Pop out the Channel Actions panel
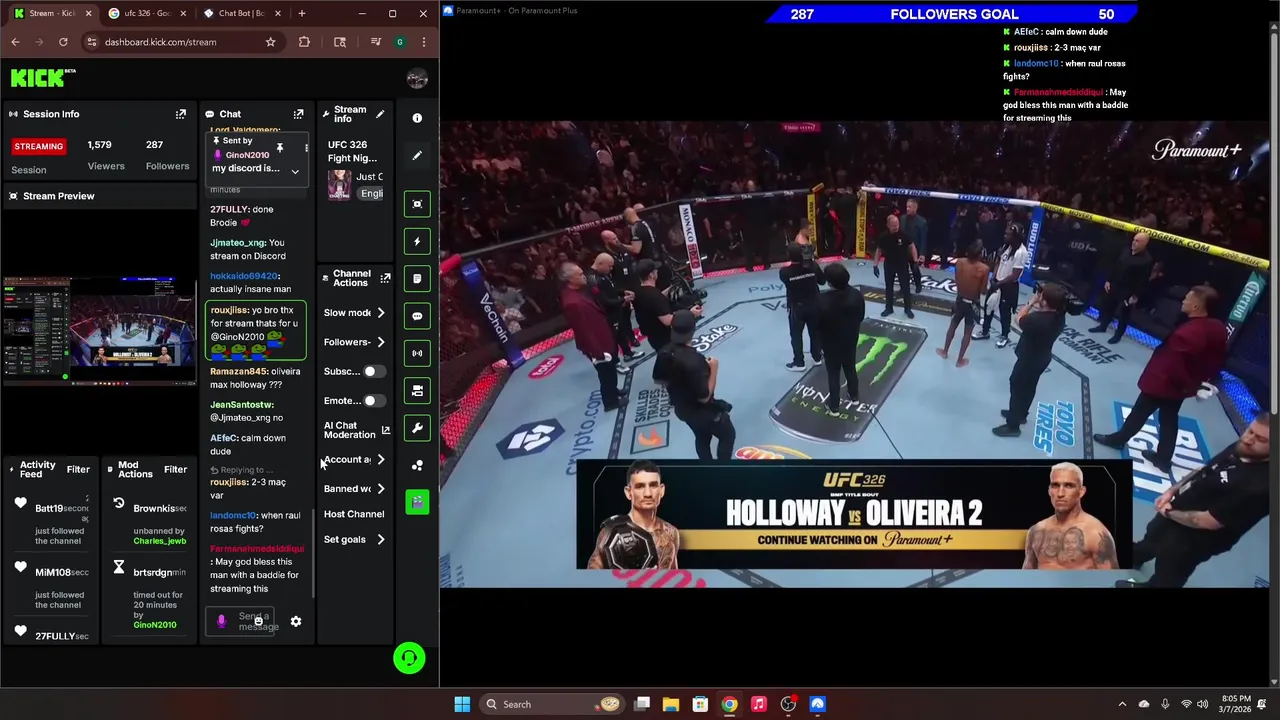The image size is (1280, 720). pyautogui.click(x=385, y=278)
